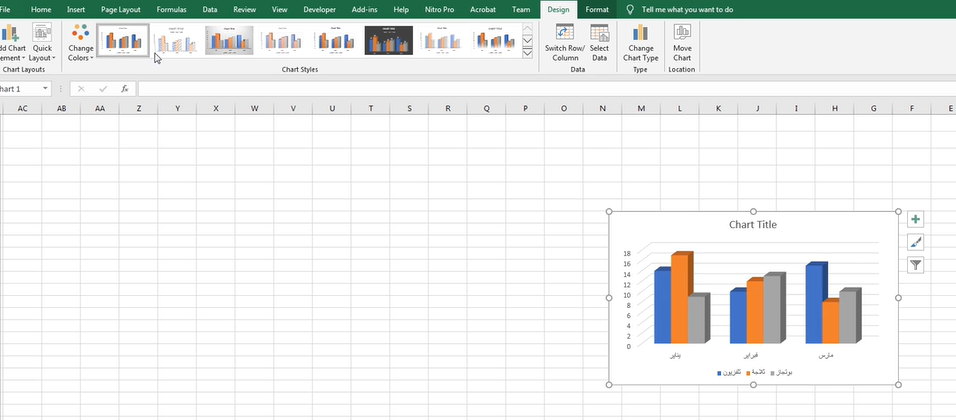Select the eighth chart style thumbnail

click(494, 40)
